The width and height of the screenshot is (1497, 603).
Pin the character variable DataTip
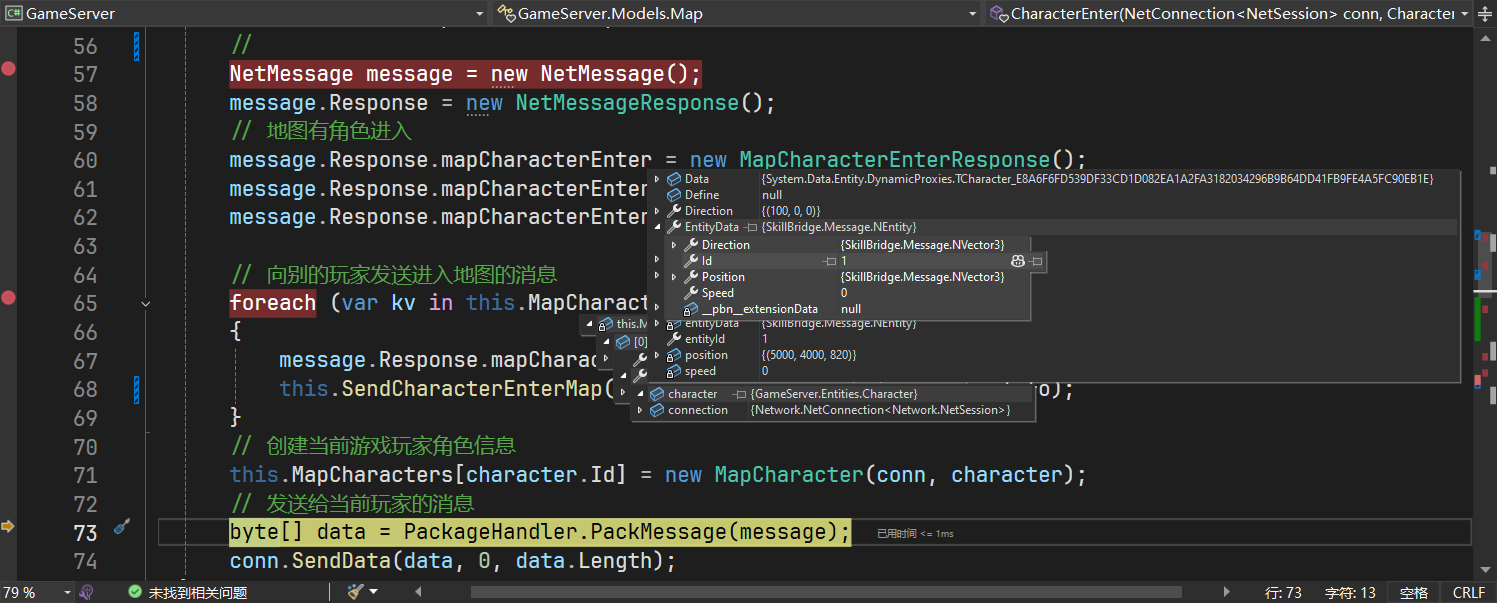tap(739, 394)
